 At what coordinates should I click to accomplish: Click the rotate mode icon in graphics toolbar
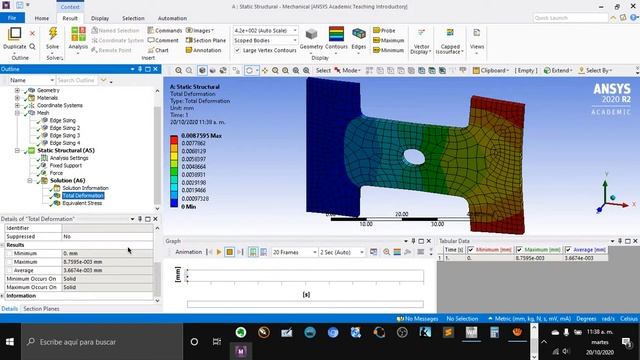tap(249, 71)
